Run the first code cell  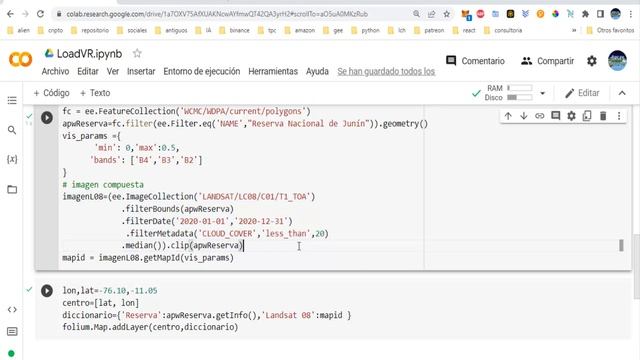click(x=47, y=118)
